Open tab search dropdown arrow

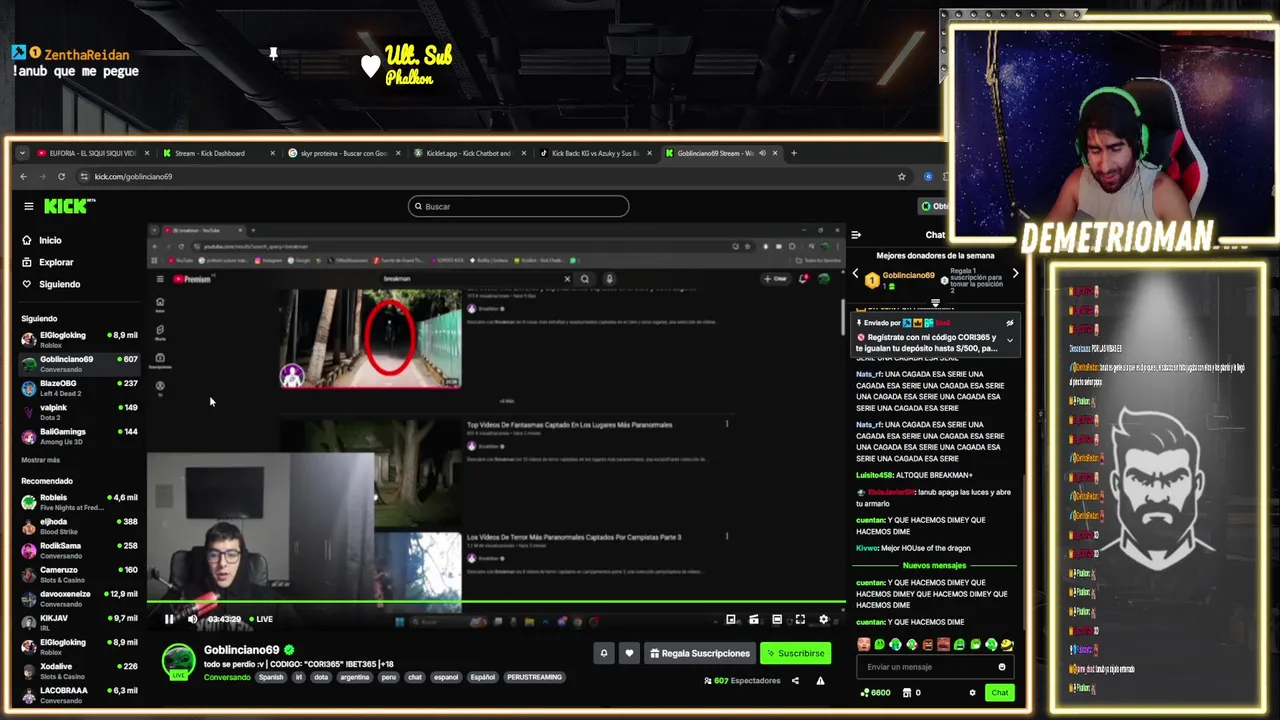click(22, 153)
